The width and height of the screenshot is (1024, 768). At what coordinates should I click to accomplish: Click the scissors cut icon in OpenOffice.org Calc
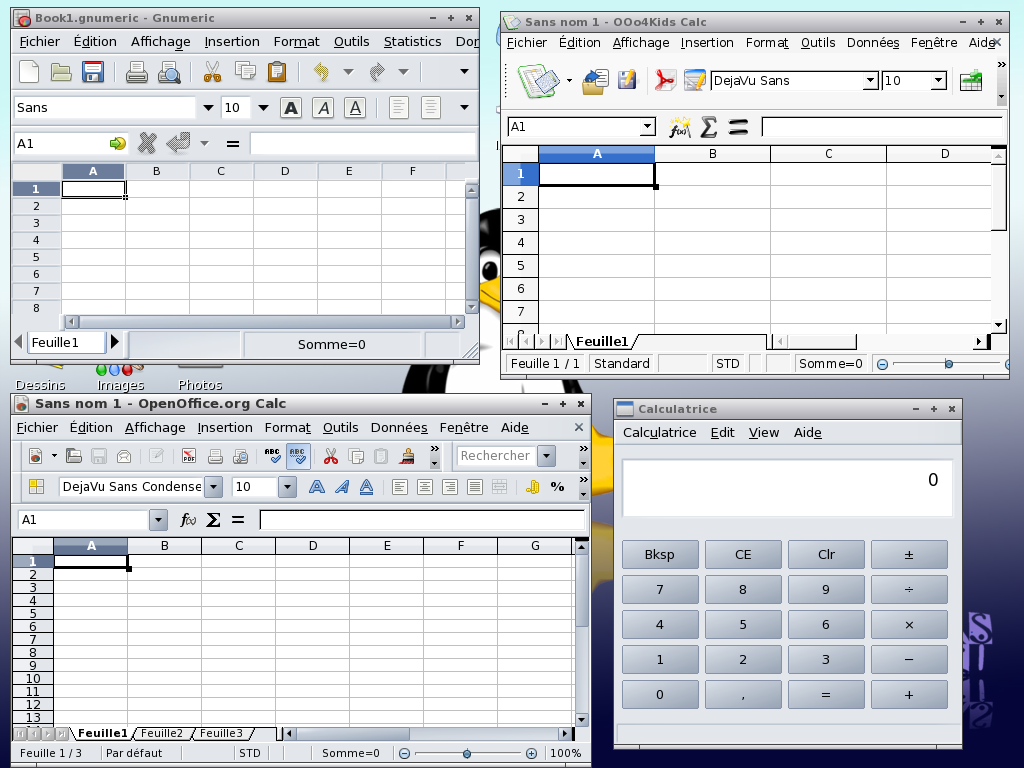(331, 456)
